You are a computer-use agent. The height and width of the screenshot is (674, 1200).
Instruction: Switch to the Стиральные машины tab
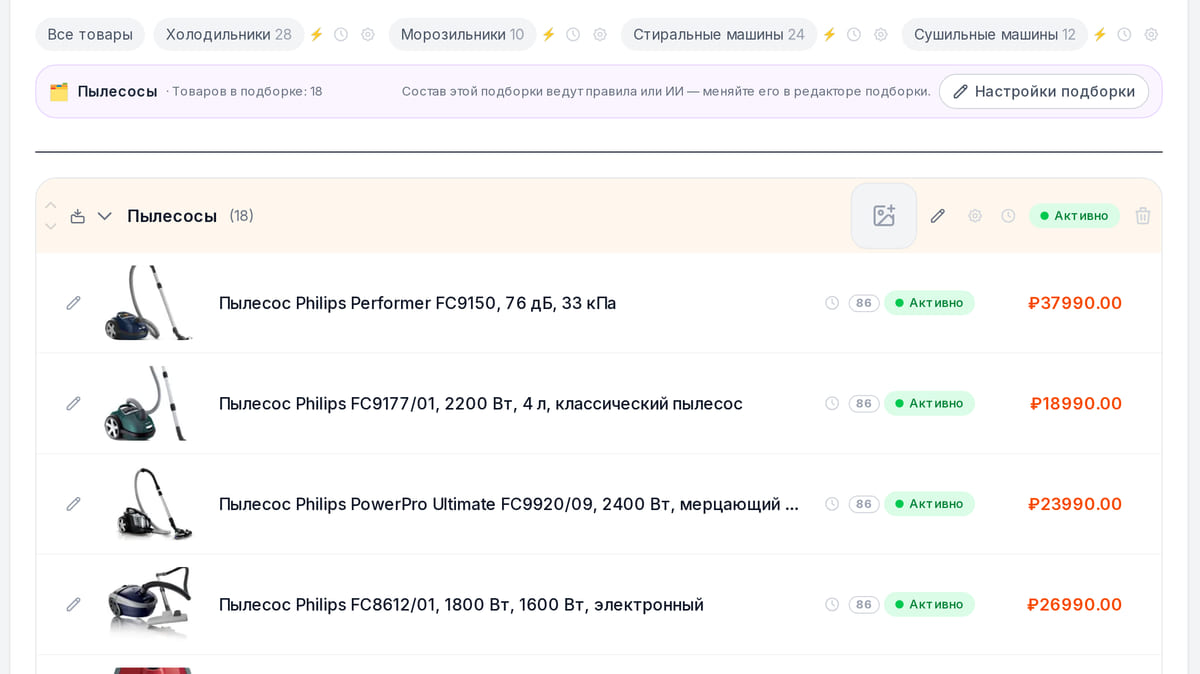tap(719, 34)
